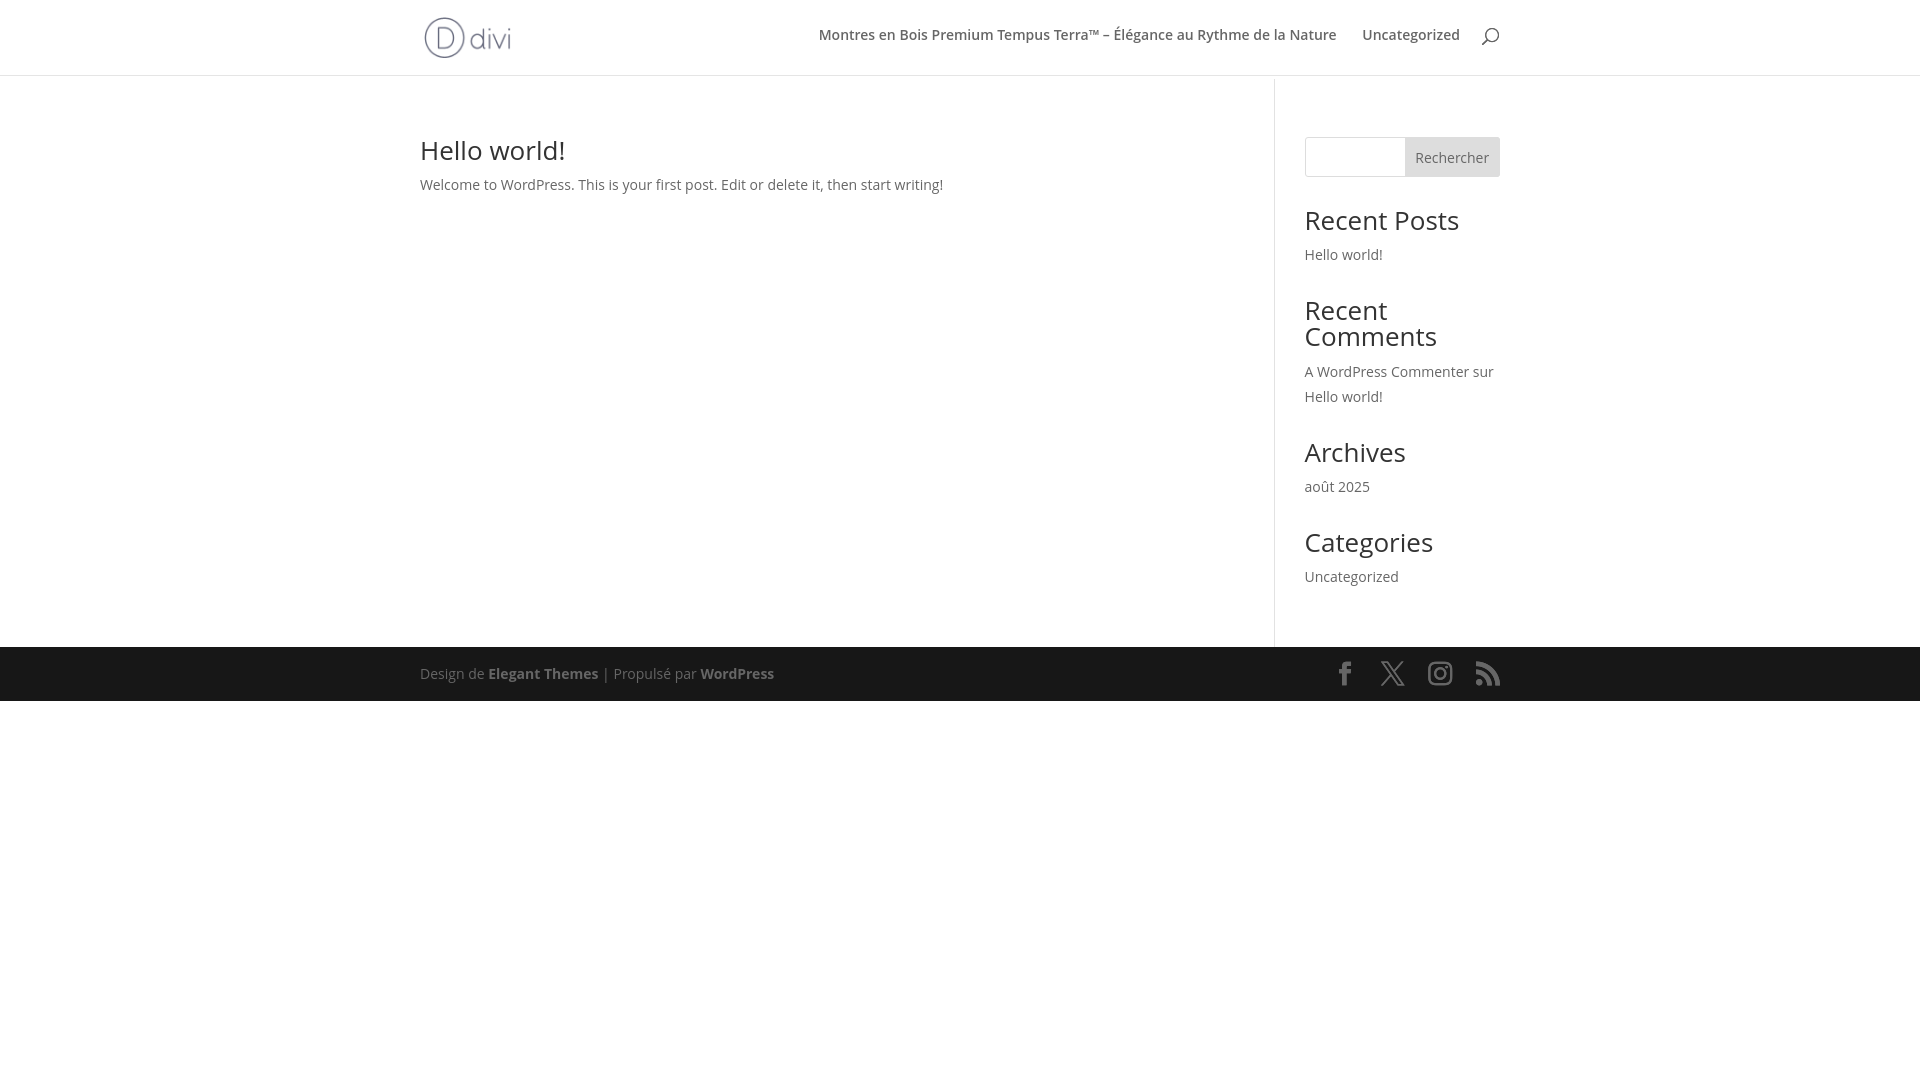Click the Recent Comments heading

click(x=1370, y=323)
